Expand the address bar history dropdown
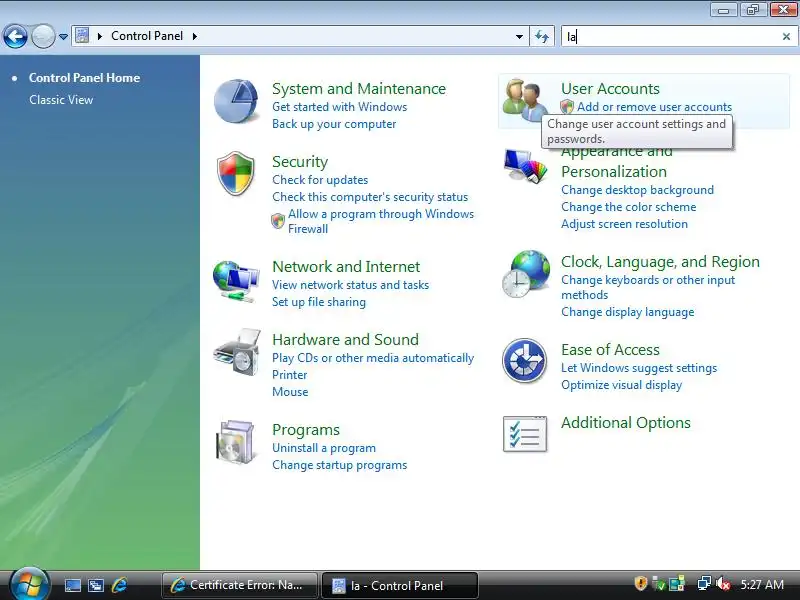The height and width of the screenshot is (600, 800). 519,36
